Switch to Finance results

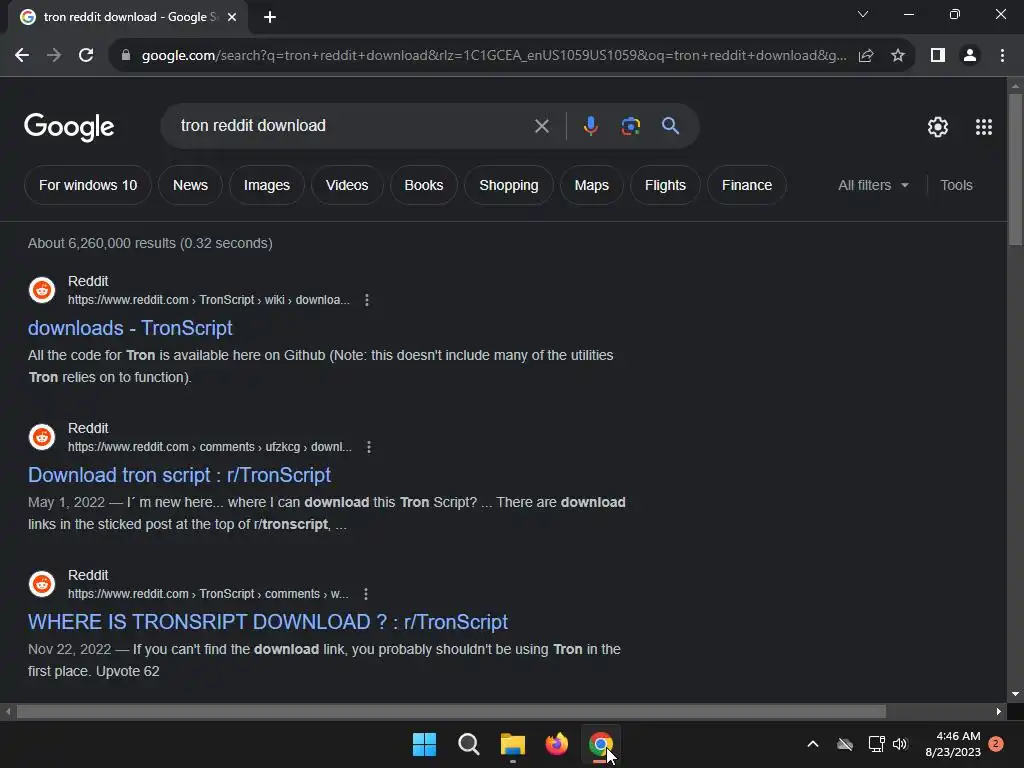coord(746,185)
